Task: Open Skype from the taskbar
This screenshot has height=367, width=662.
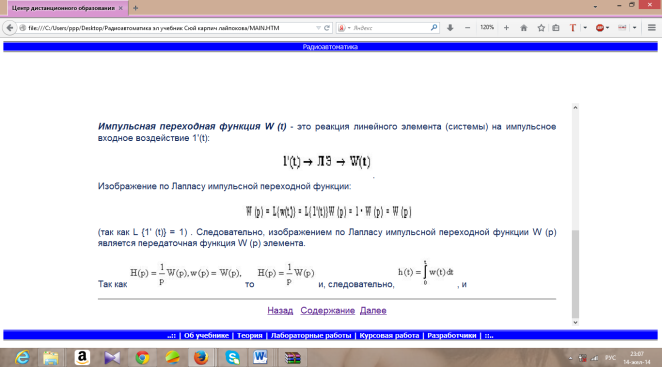Action: click(x=232, y=358)
